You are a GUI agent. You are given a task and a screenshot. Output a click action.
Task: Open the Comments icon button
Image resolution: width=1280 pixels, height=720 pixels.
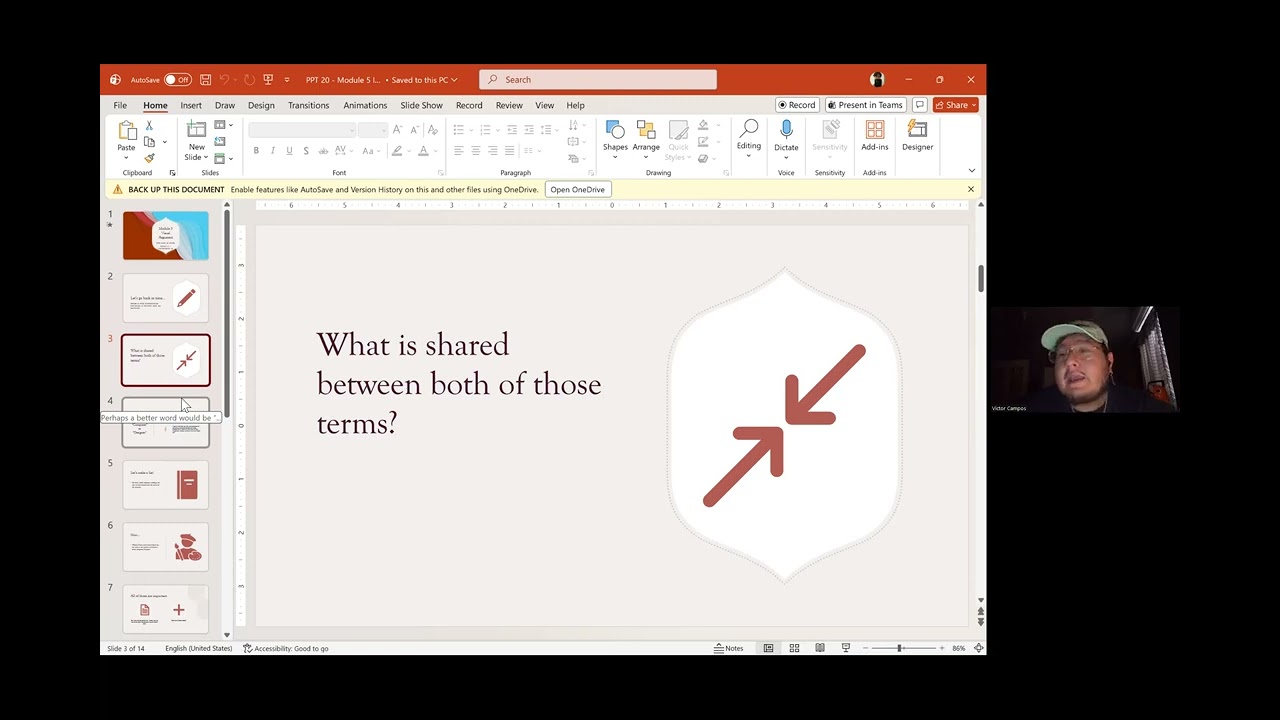click(x=919, y=105)
